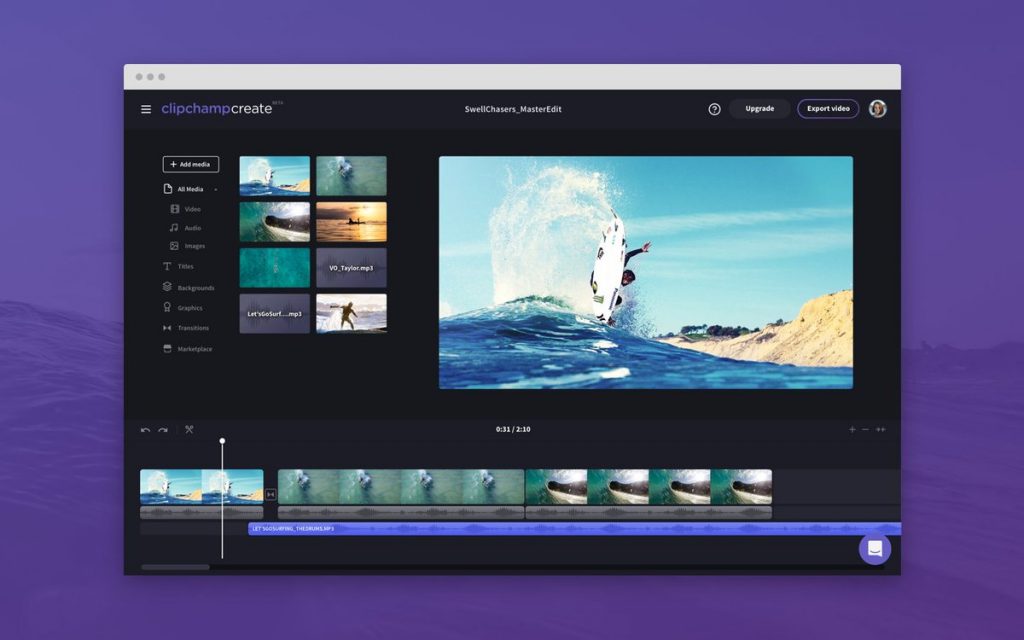Click the Upgrade button

(759, 109)
